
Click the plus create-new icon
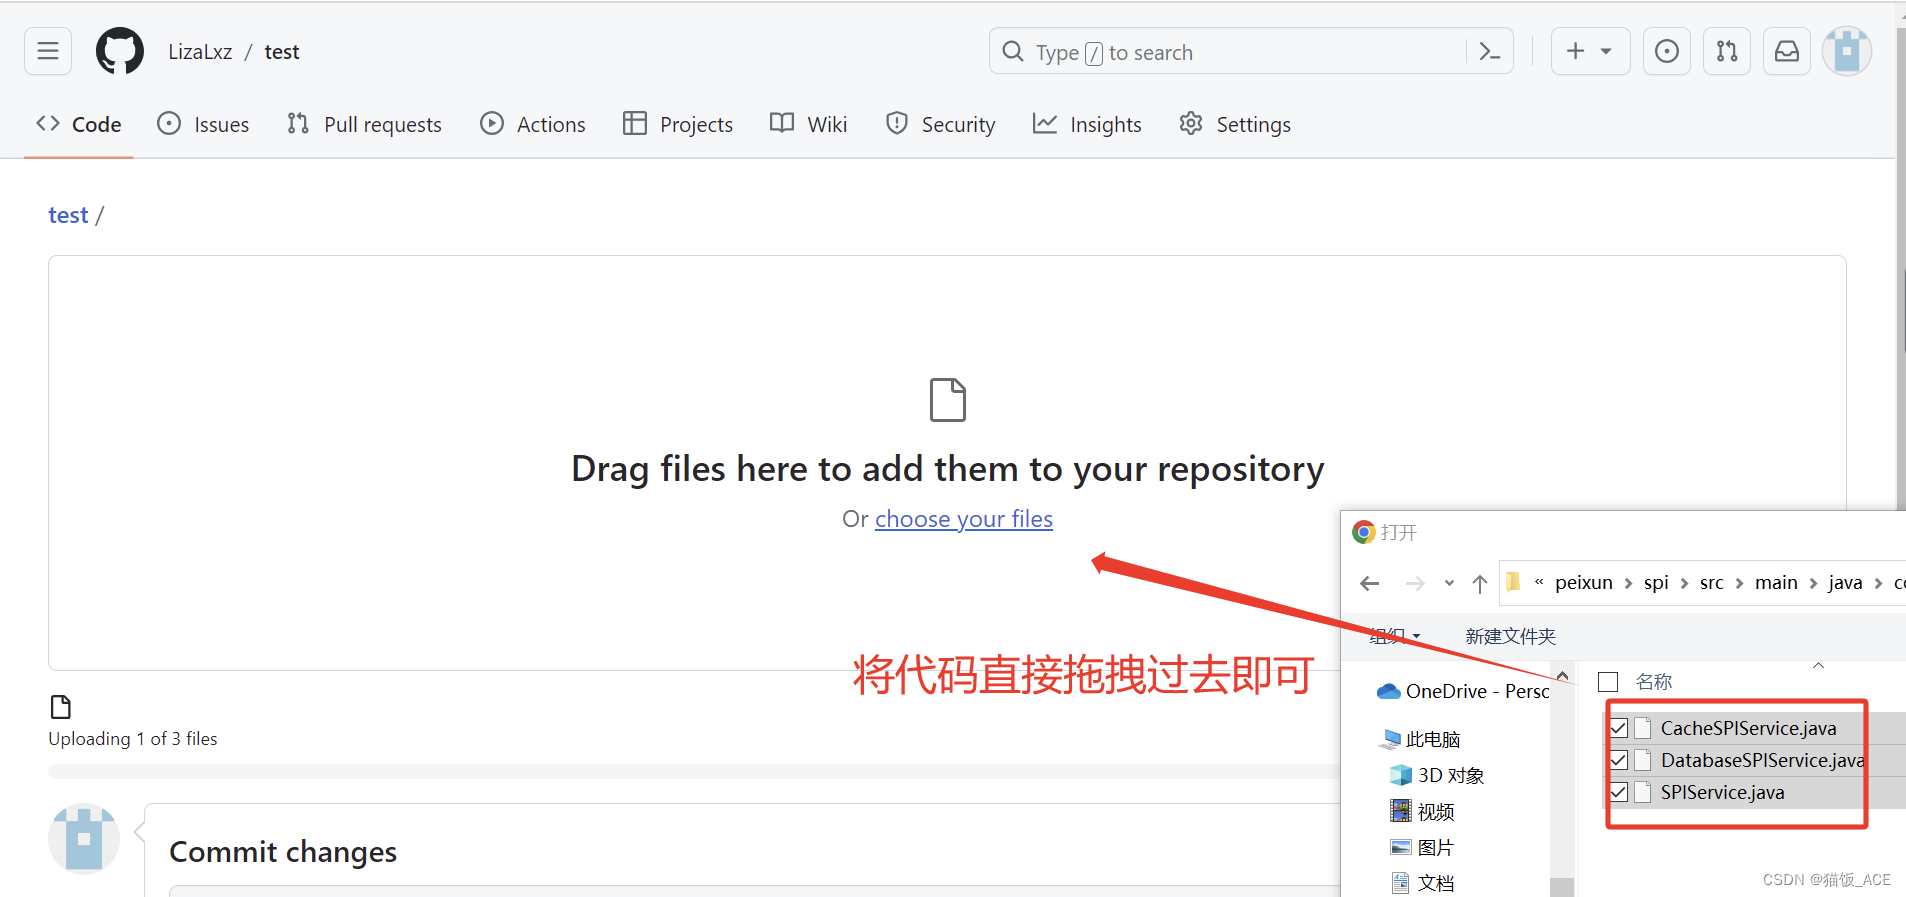(x=1576, y=51)
